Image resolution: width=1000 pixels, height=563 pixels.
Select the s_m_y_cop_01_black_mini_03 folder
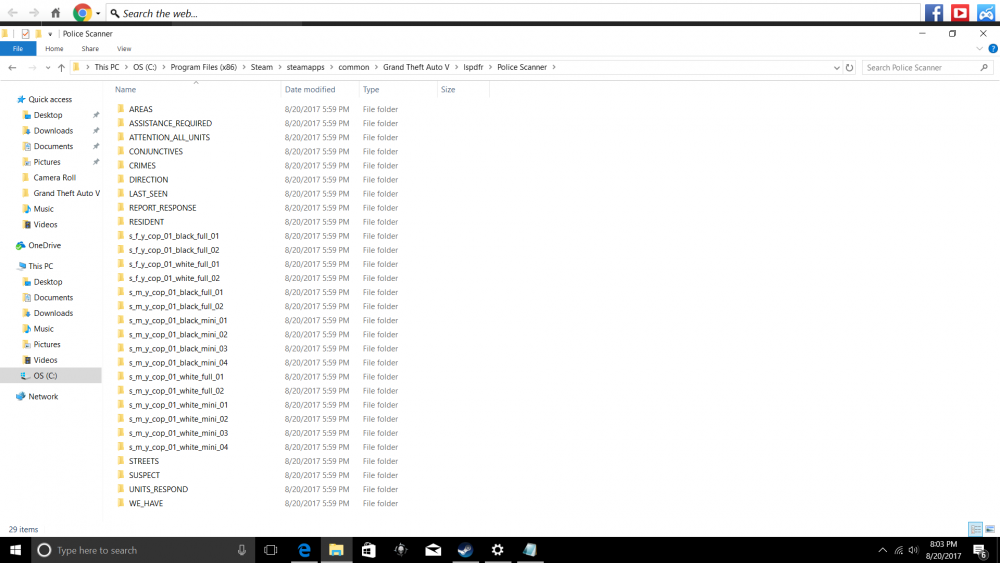178,348
